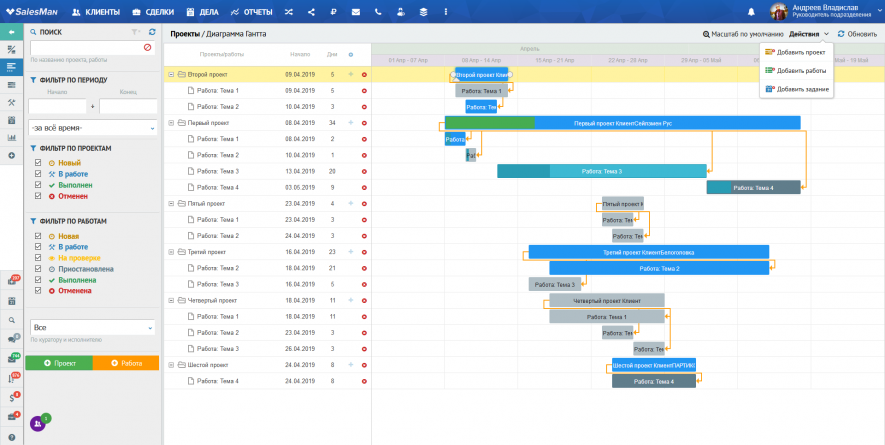The height and width of the screenshot is (445, 885).
Task: Click the refresh icon in search panel
Action: (152, 32)
